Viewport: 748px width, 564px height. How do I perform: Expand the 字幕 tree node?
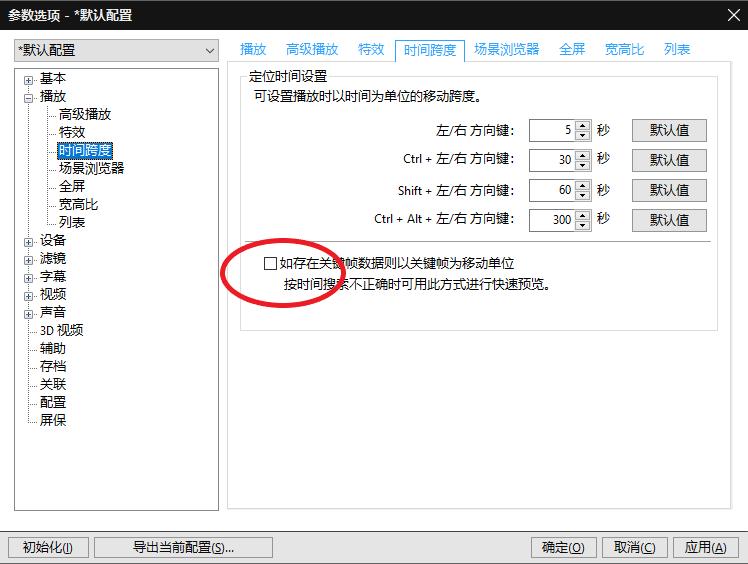click(x=28, y=278)
